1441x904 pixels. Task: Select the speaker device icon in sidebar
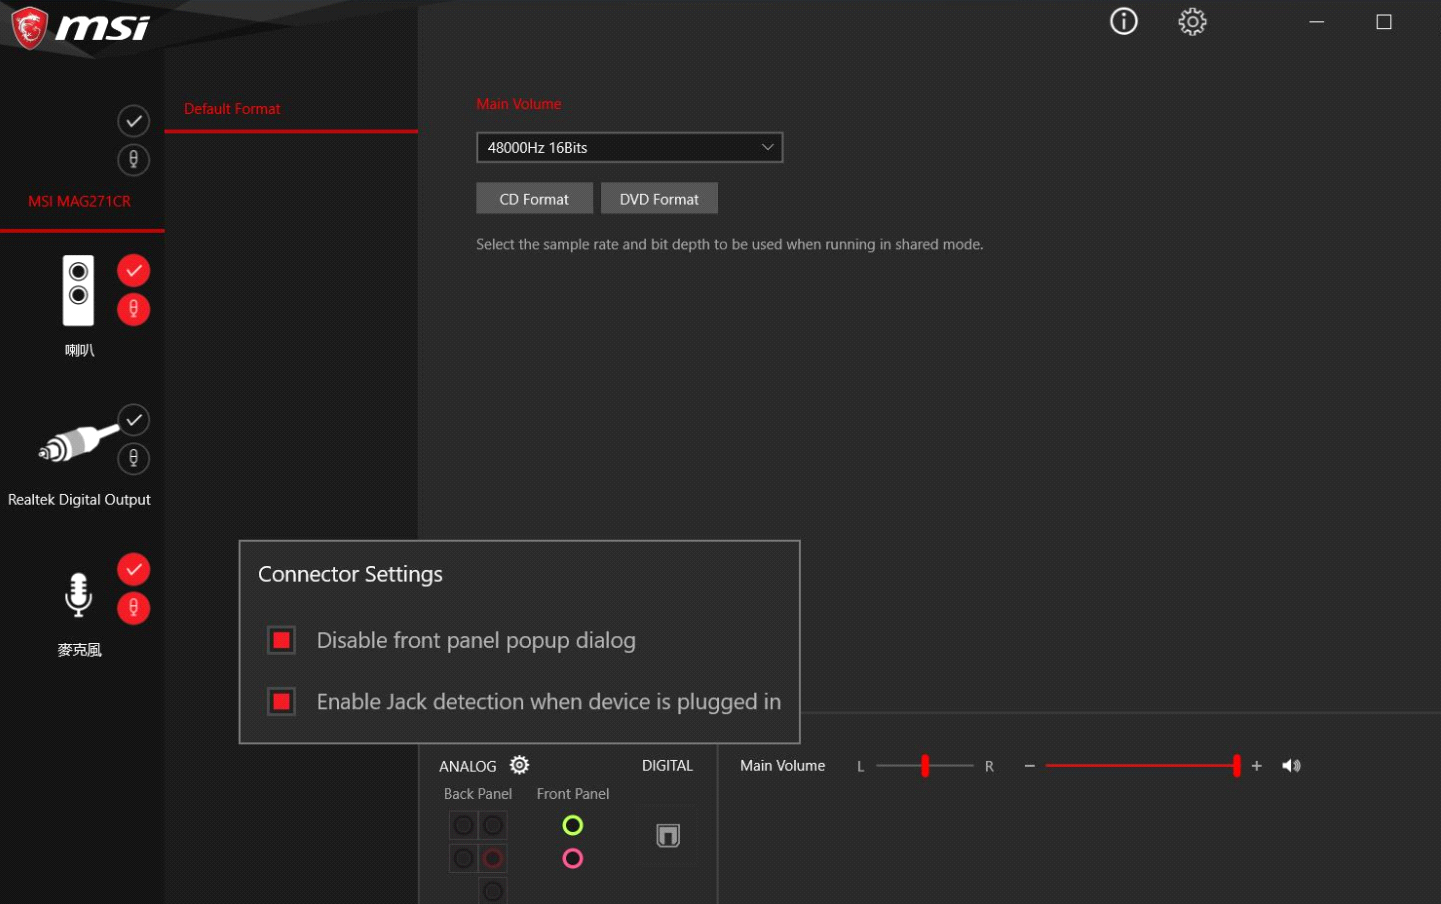[78, 290]
